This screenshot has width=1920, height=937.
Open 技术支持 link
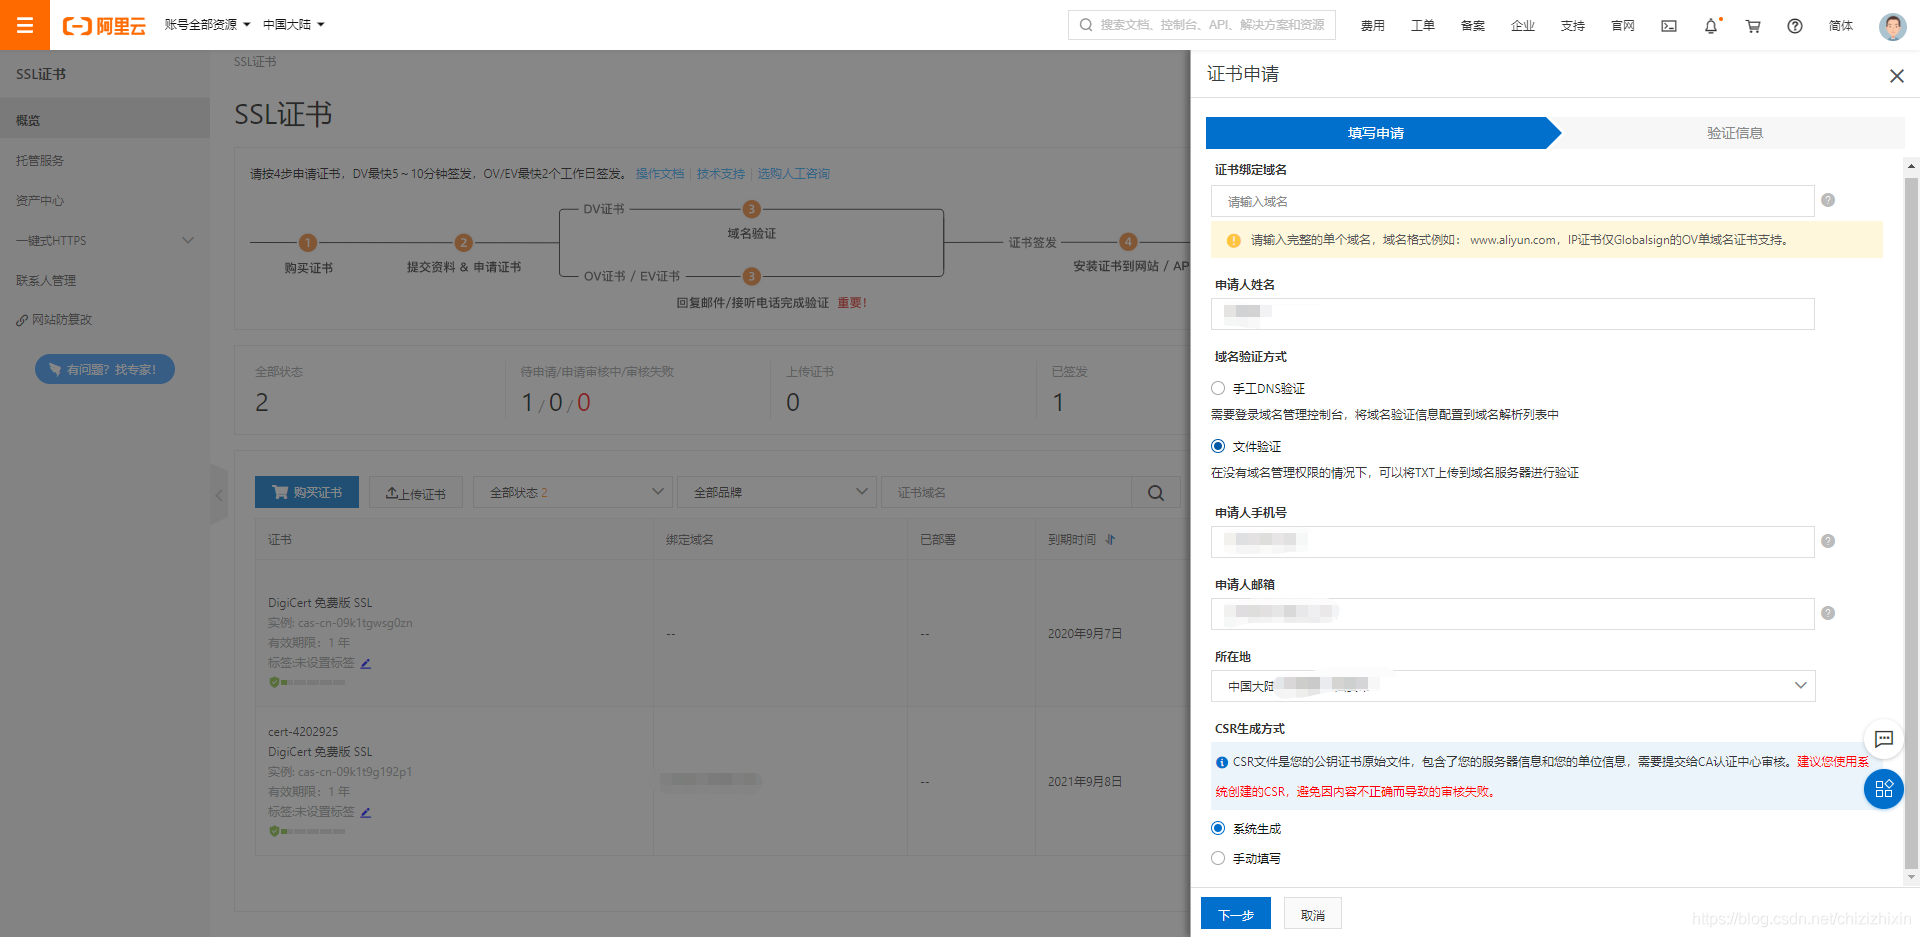click(x=721, y=174)
